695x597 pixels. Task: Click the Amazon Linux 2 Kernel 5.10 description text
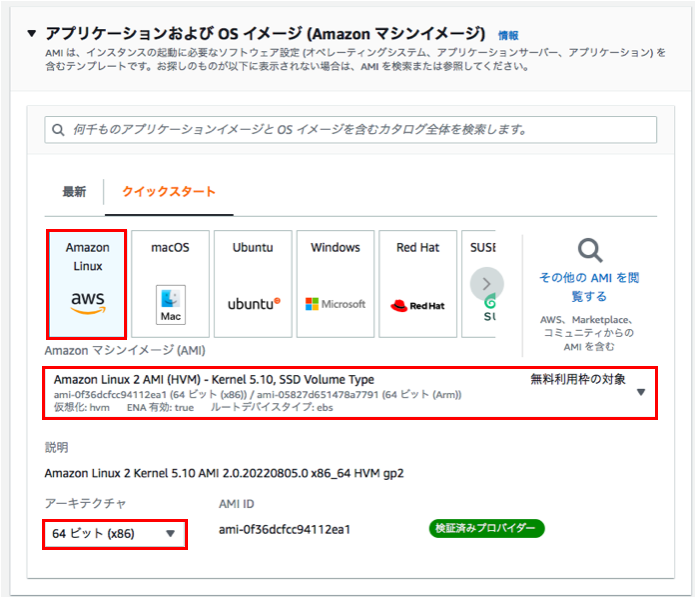(224, 473)
